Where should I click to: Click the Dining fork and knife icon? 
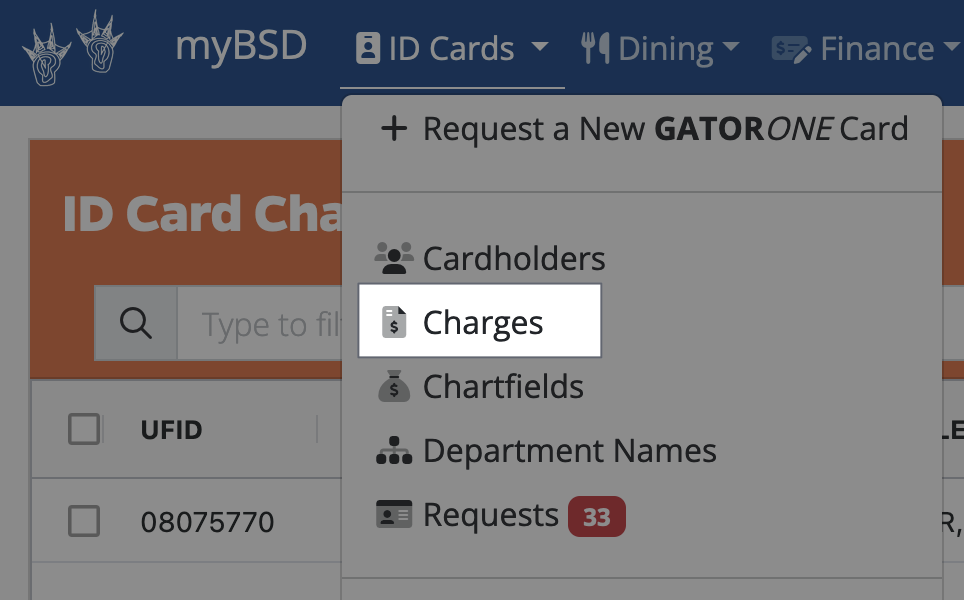click(x=595, y=48)
